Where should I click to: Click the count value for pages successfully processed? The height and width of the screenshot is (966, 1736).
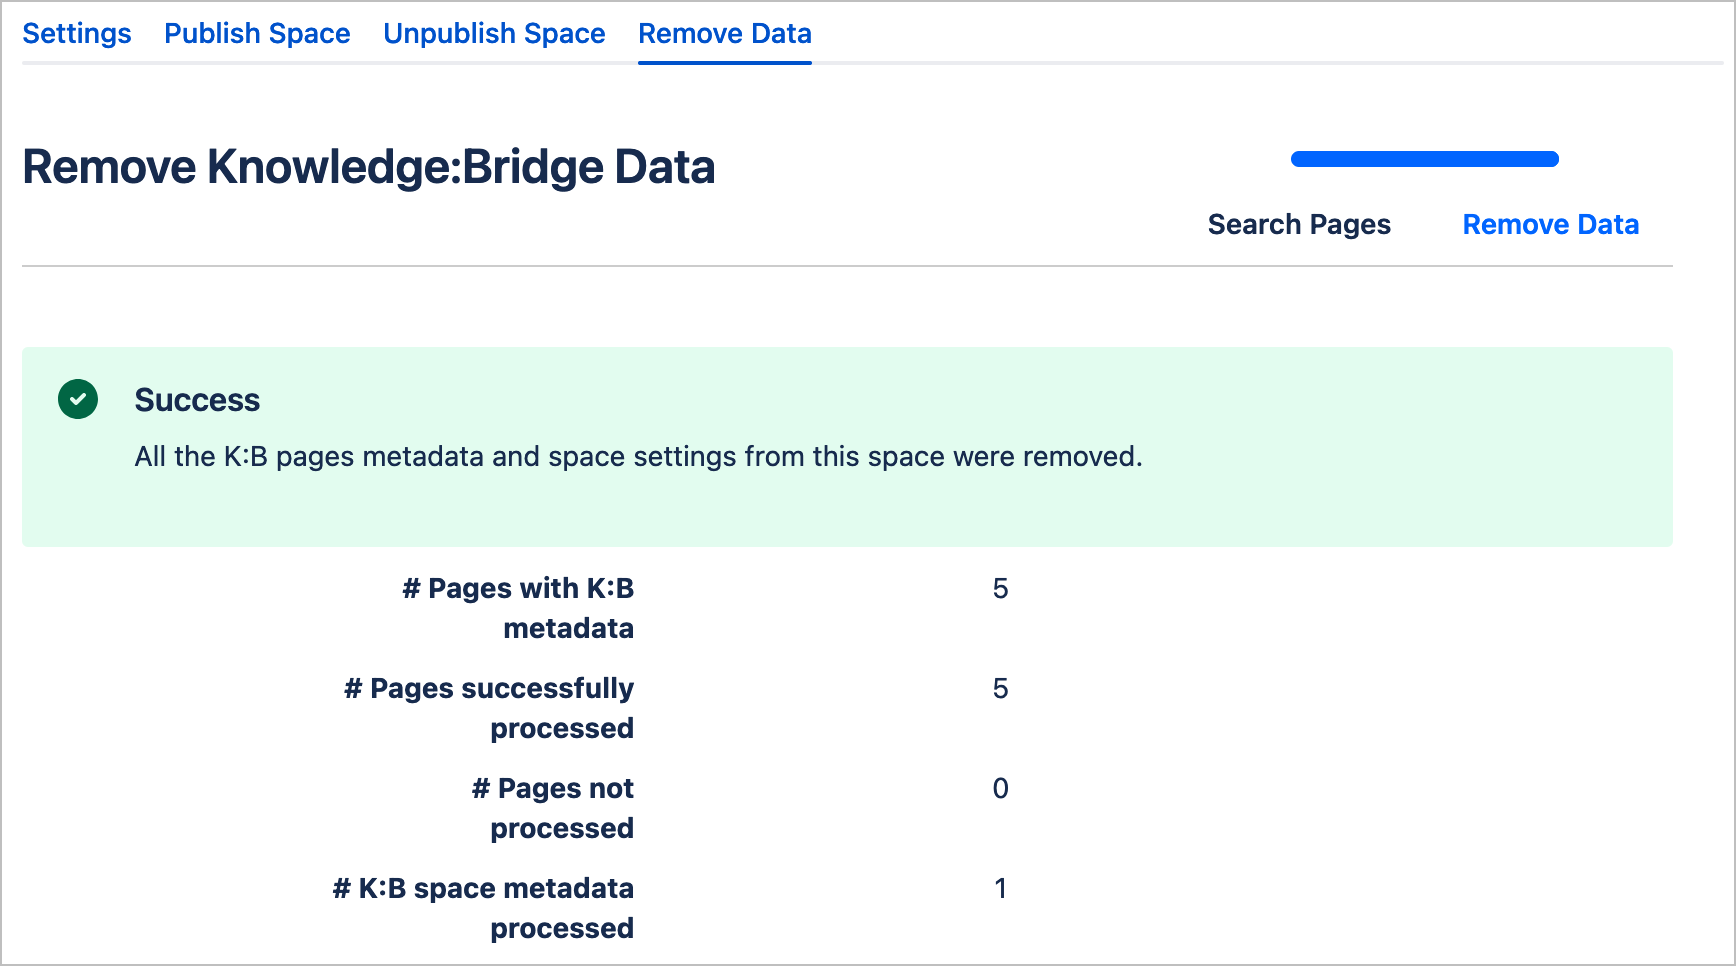1000,689
